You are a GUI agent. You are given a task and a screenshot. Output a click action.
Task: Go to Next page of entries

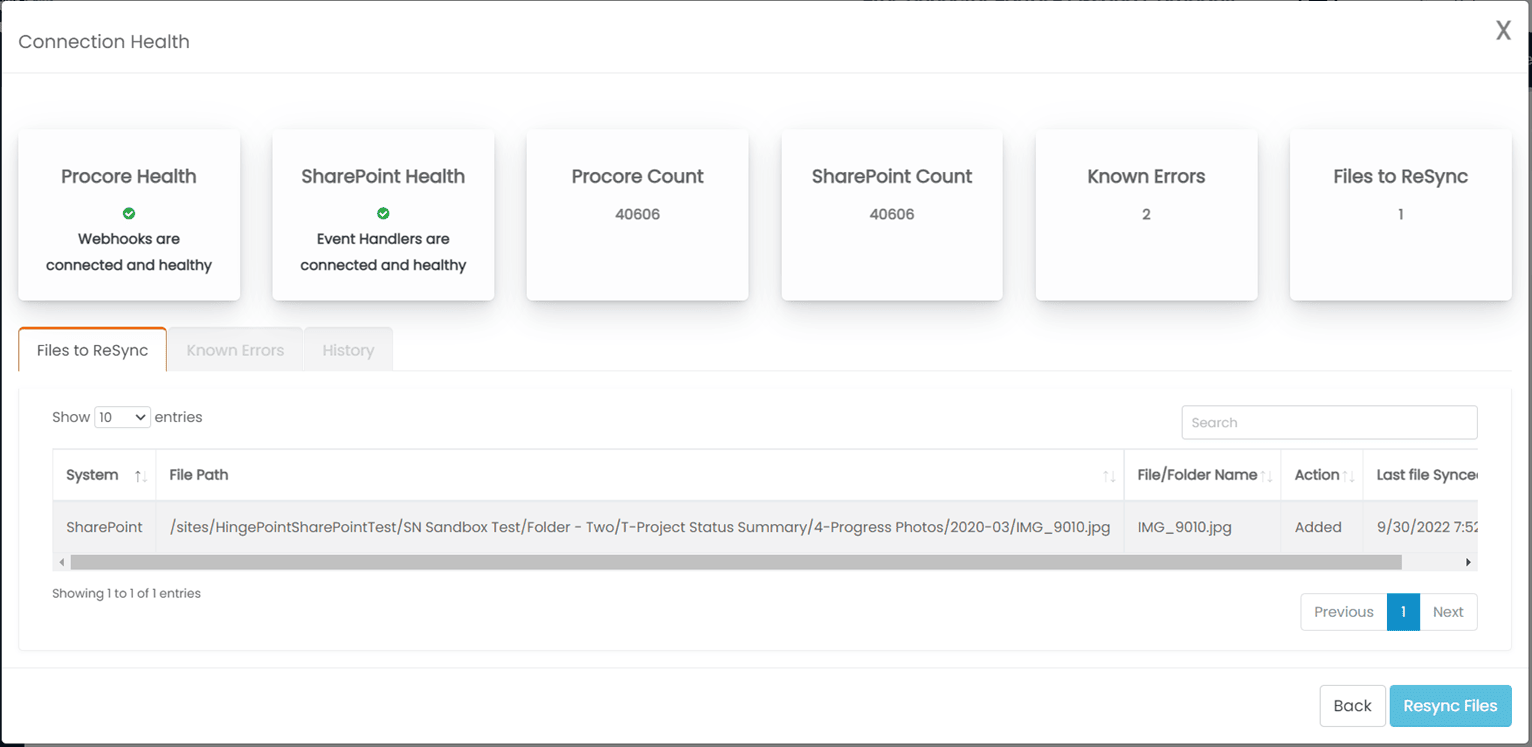[1448, 611]
